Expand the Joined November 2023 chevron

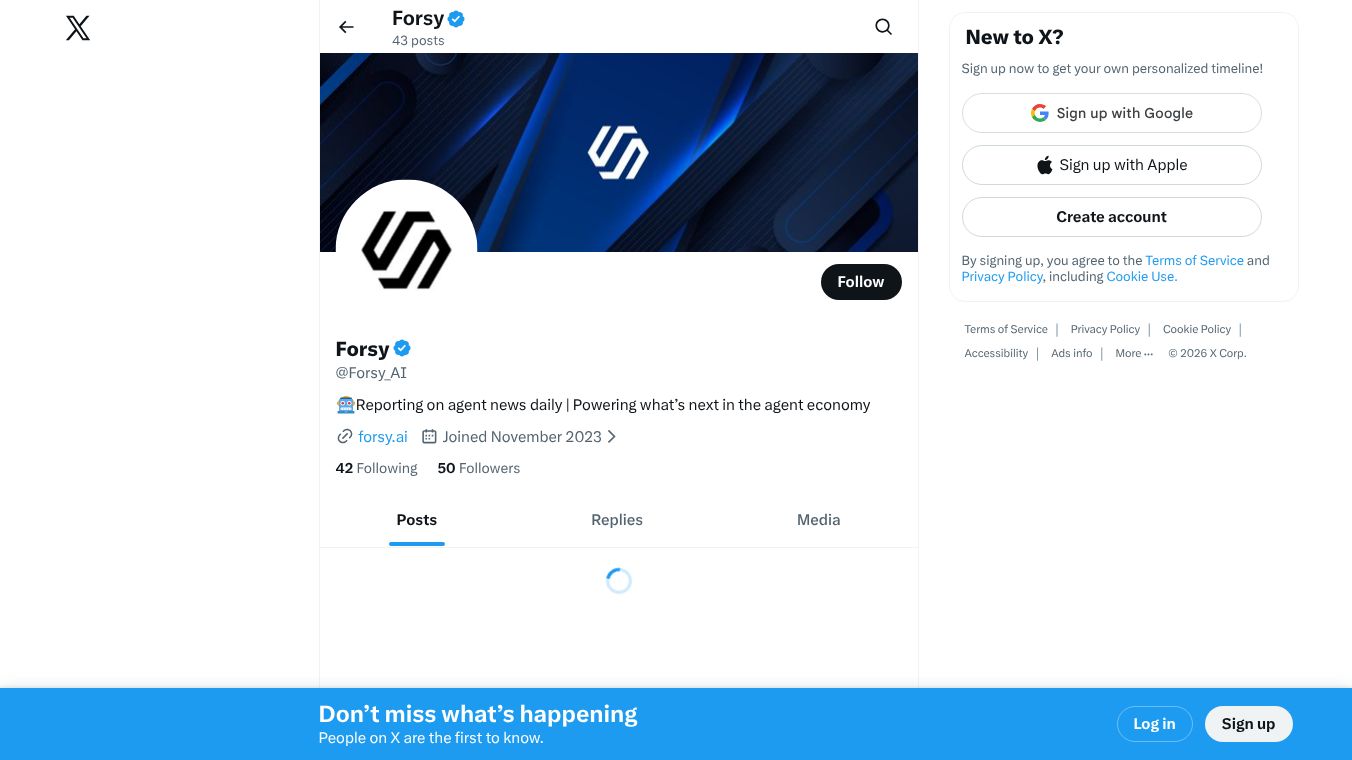[612, 437]
